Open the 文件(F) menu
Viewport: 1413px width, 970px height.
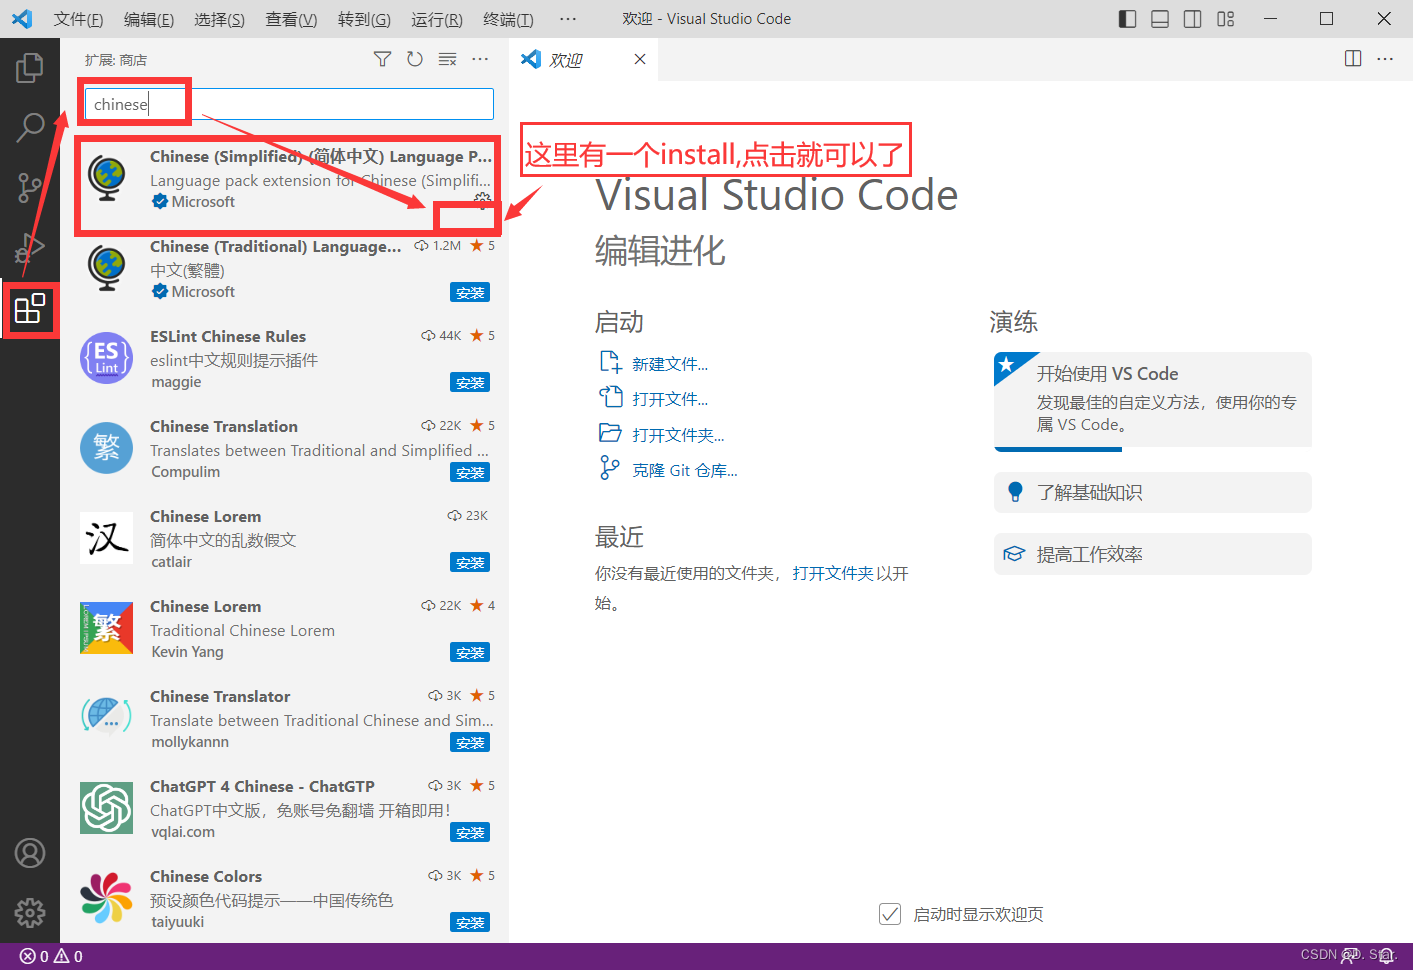78,19
